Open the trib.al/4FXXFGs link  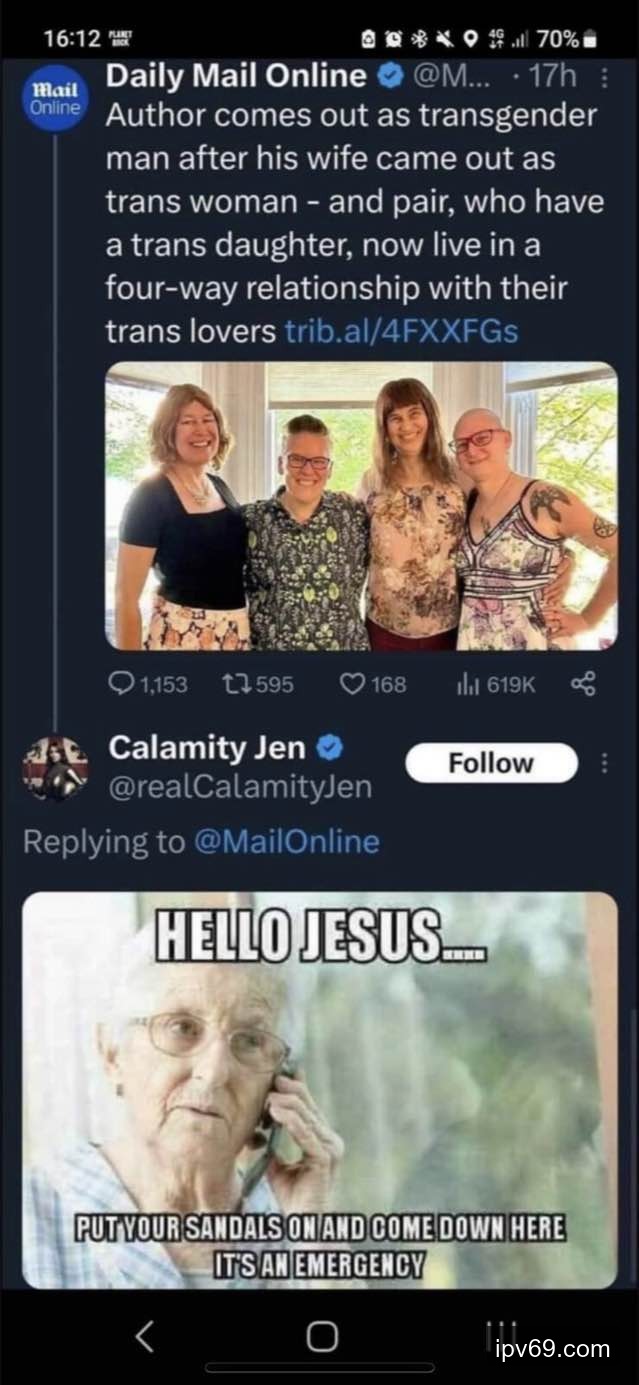click(401, 331)
